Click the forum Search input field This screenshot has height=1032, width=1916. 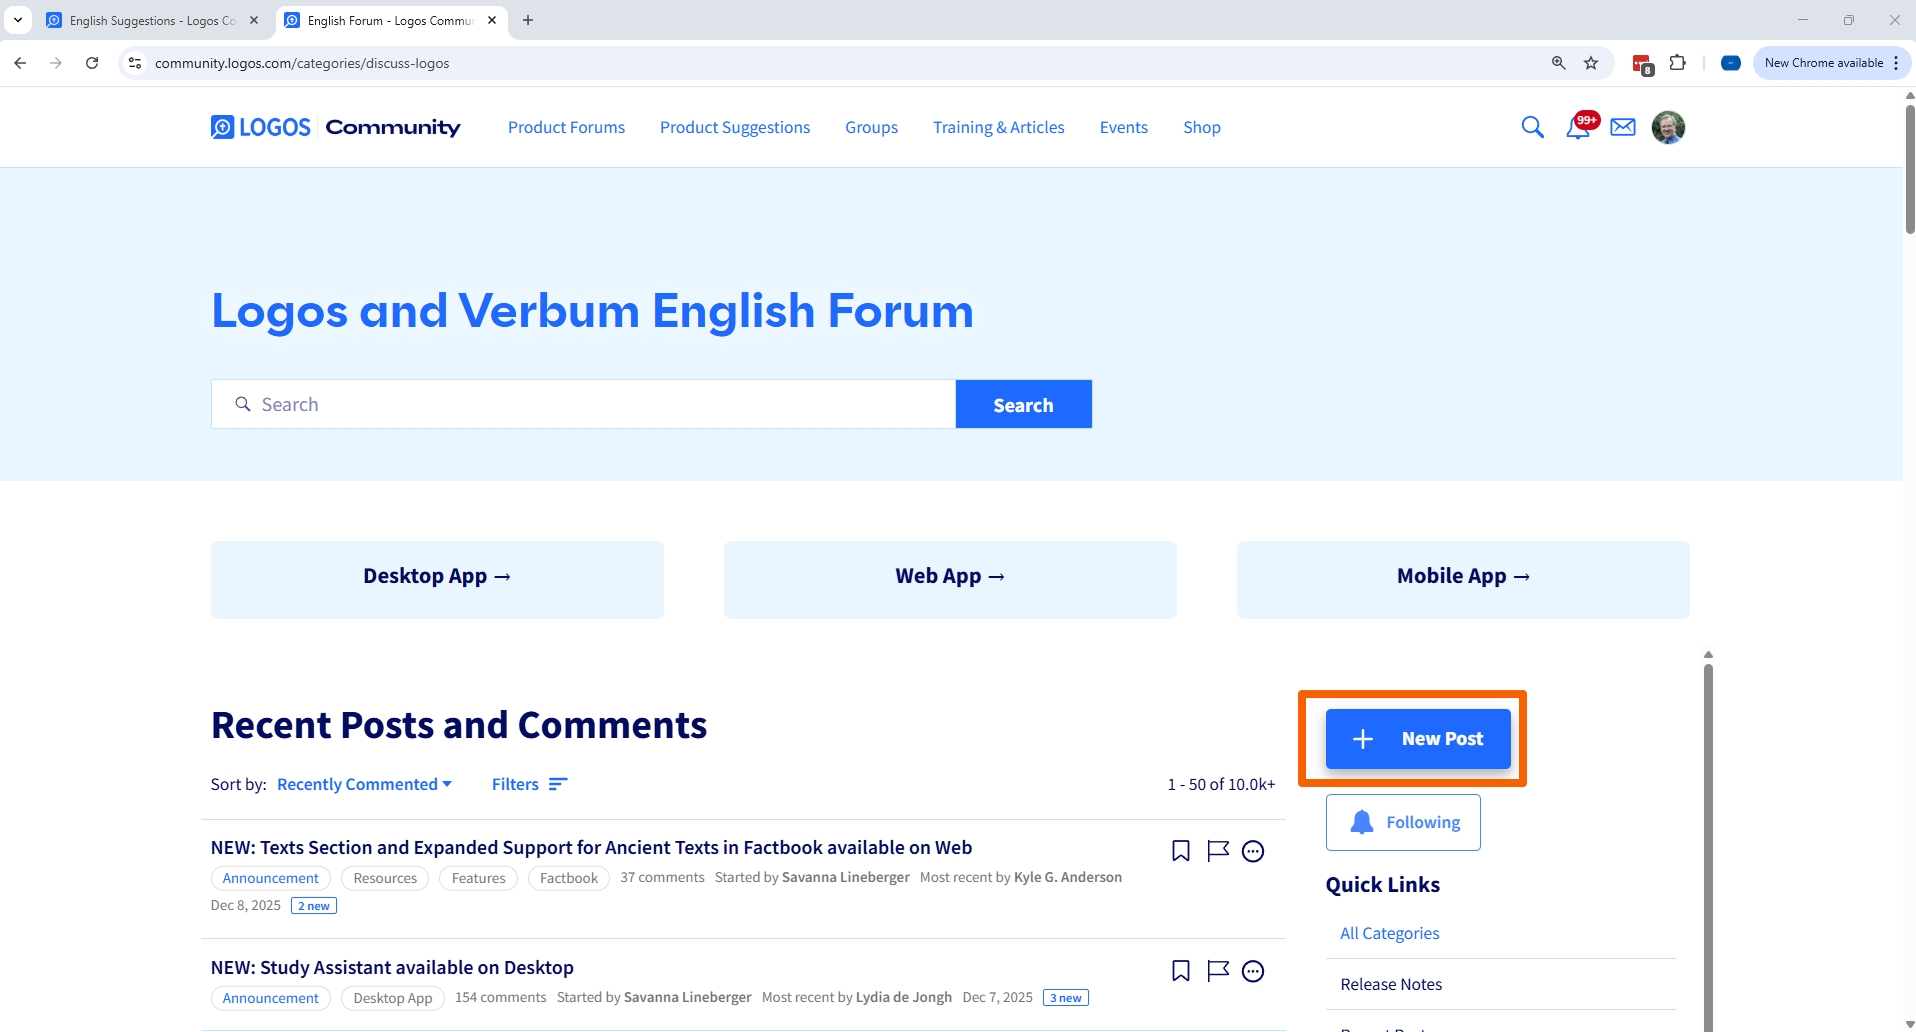(583, 404)
